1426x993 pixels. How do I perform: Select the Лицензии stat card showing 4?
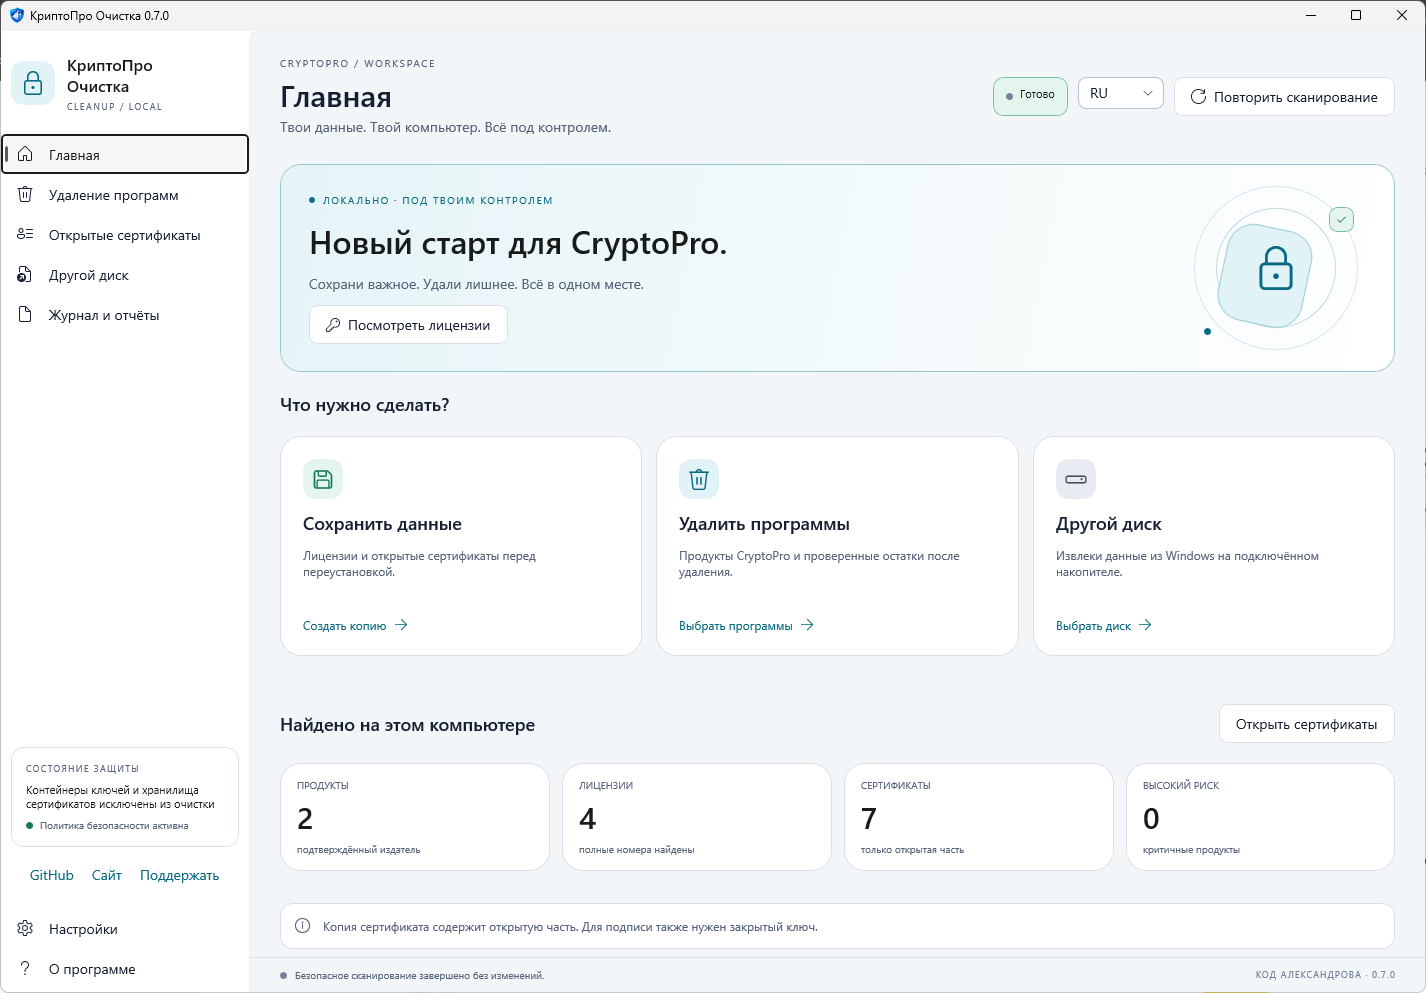coord(697,817)
